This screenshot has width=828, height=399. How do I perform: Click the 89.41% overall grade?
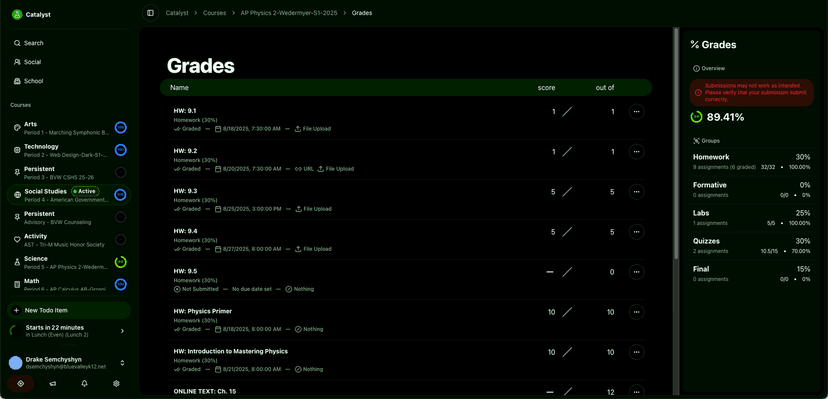coord(725,117)
